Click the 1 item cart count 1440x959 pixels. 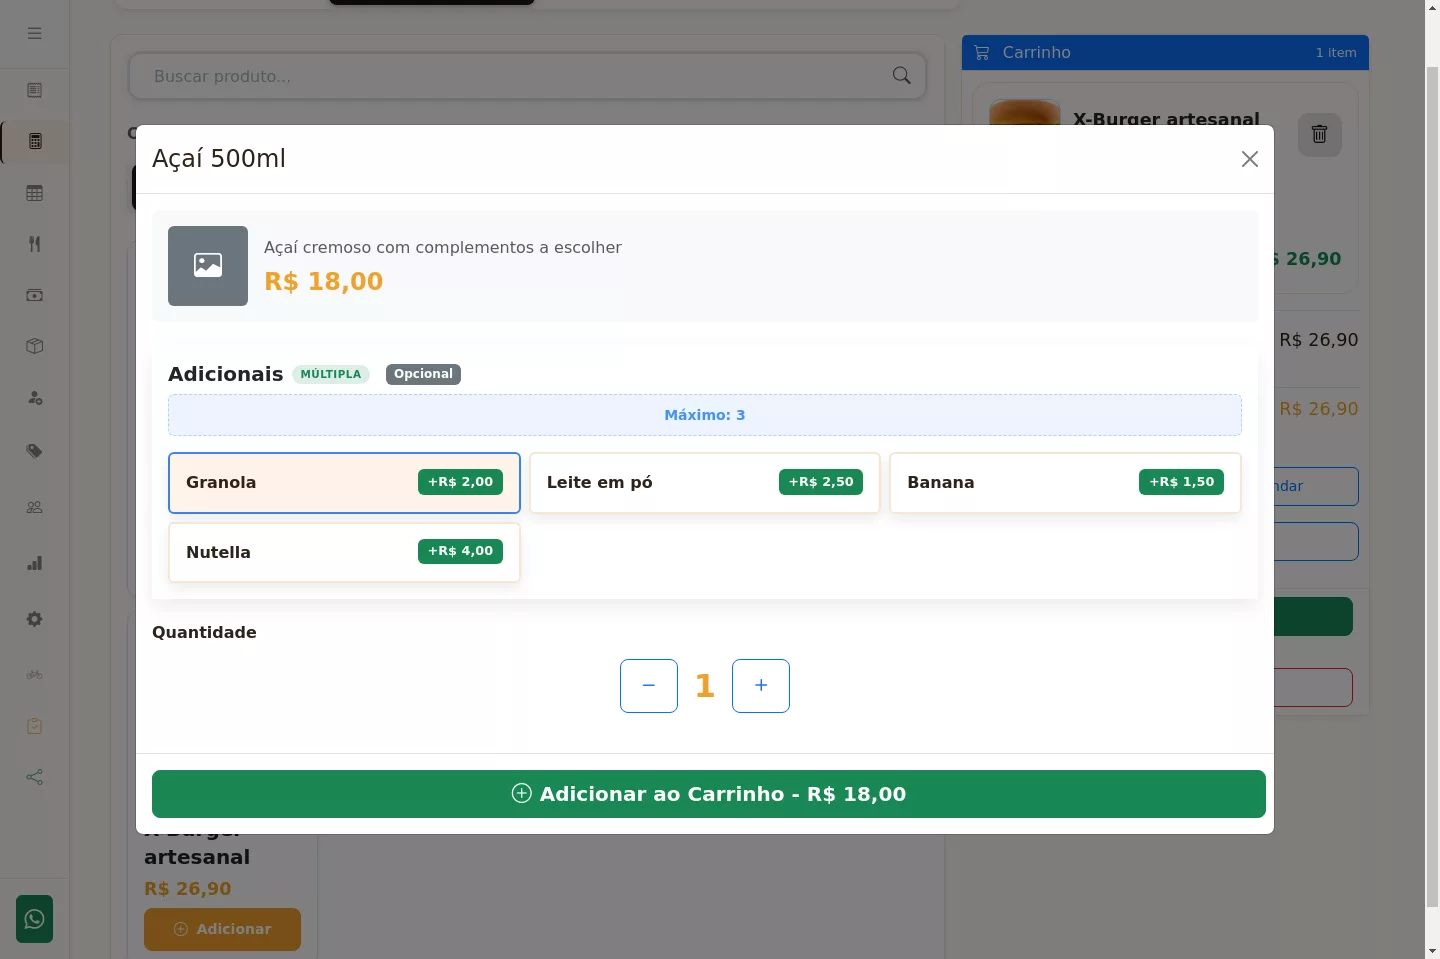pyautogui.click(x=1336, y=53)
